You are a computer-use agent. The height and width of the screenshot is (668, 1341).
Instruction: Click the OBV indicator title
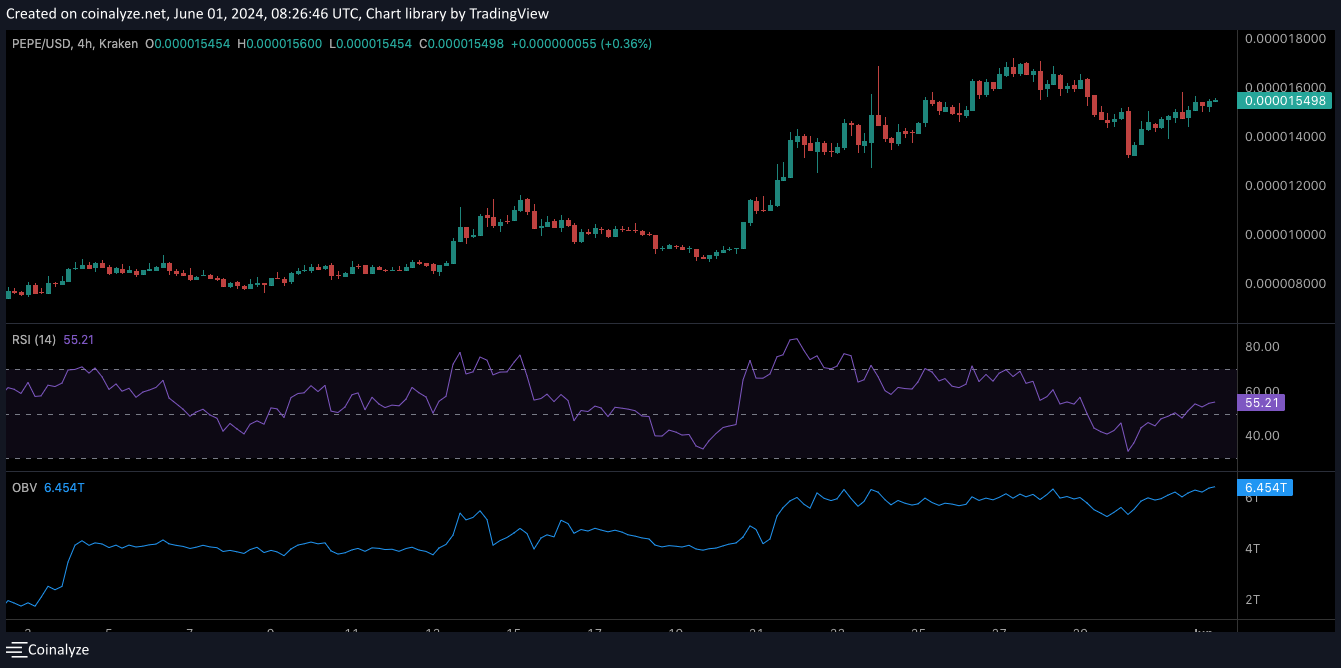(x=24, y=487)
